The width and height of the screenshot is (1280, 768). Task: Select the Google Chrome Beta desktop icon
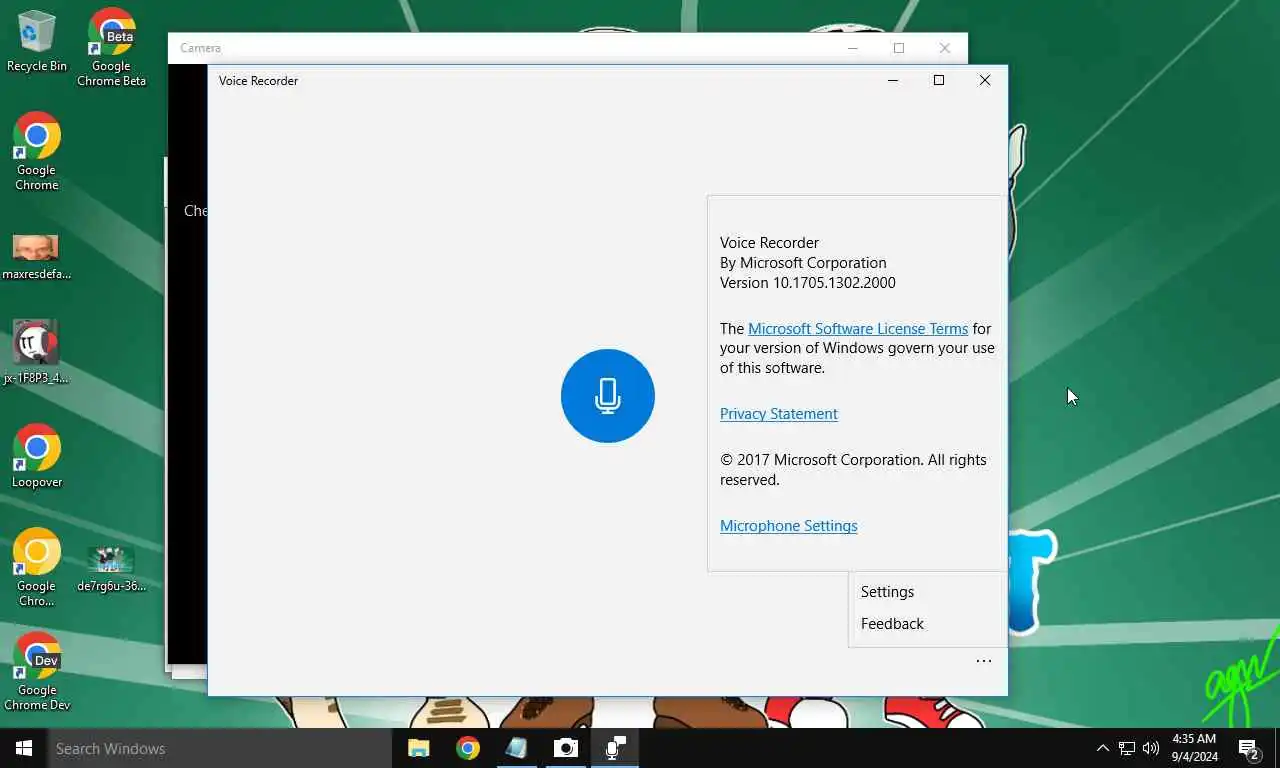tap(112, 47)
